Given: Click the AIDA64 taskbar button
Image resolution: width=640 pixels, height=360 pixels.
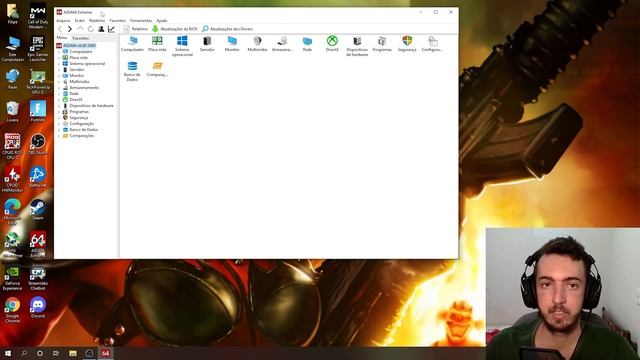Looking at the screenshot, I should [105, 353].
